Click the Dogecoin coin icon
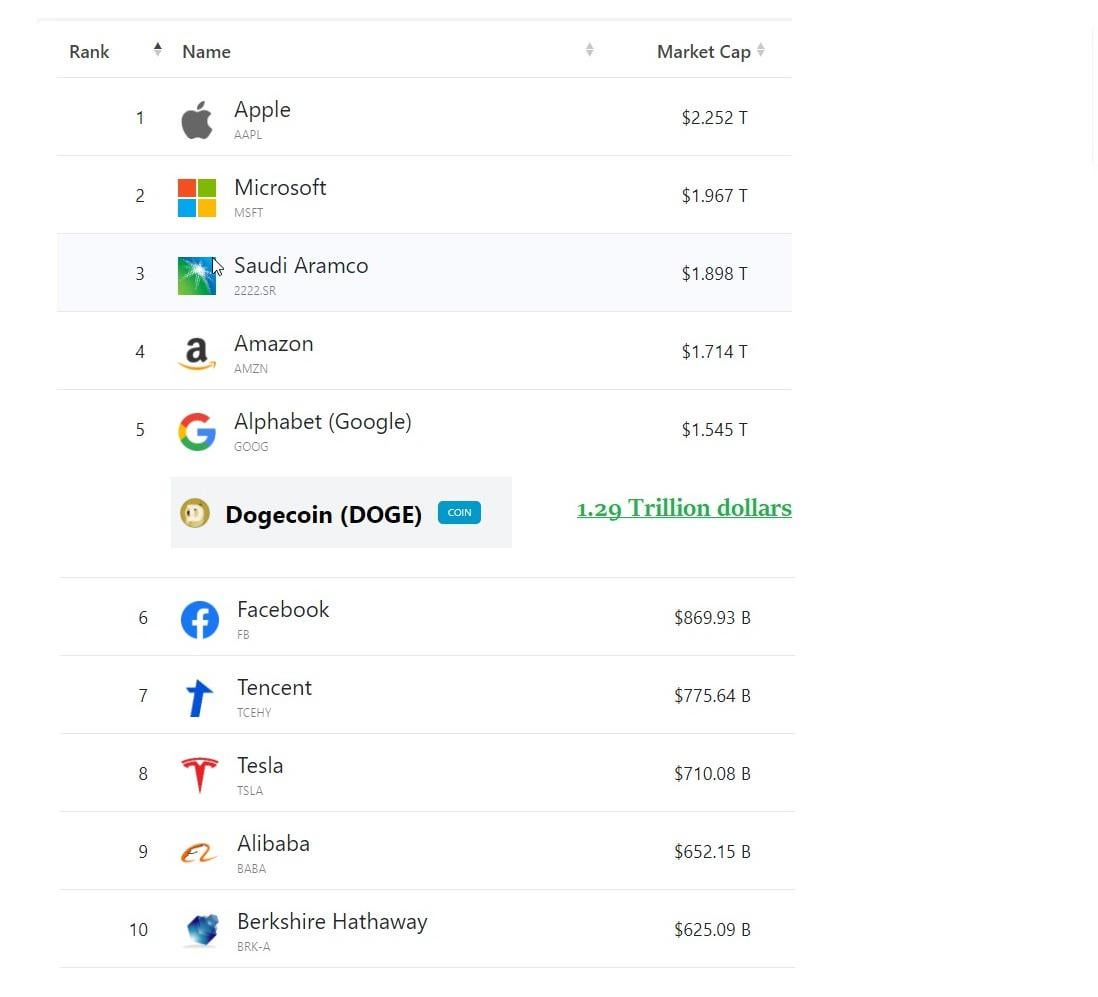Viewport: 1098px width, 997px height. coord(195,513)
